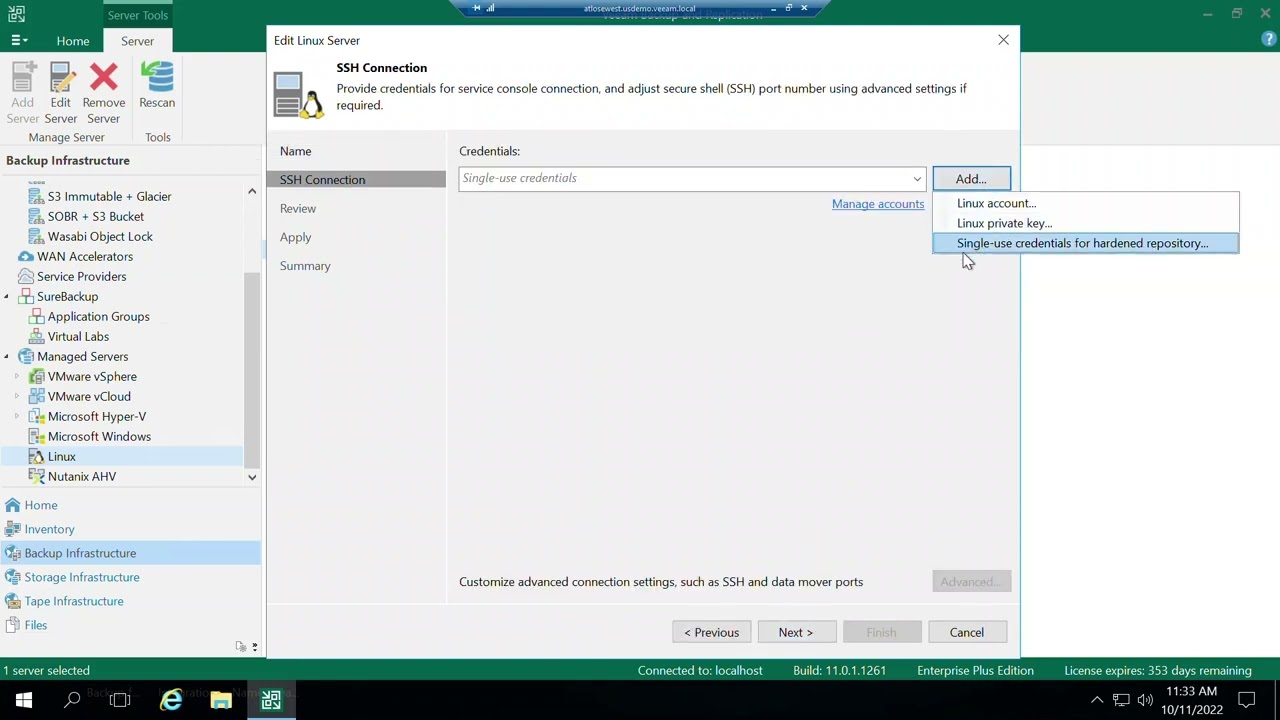Viewport: 1280px width, 720px height.
Task: Open the Name wizard step
Action: 295,151
